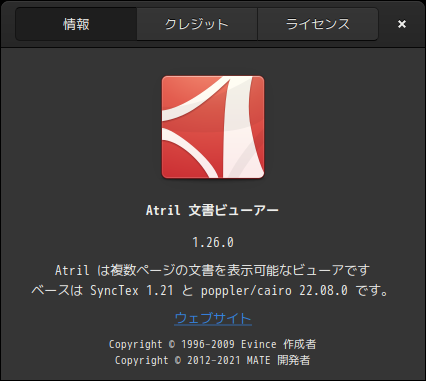The width and height of the screenshot is (426, 381).
Task: Close the about dialog
Action: pyautogui.click(x=402, y=24)
